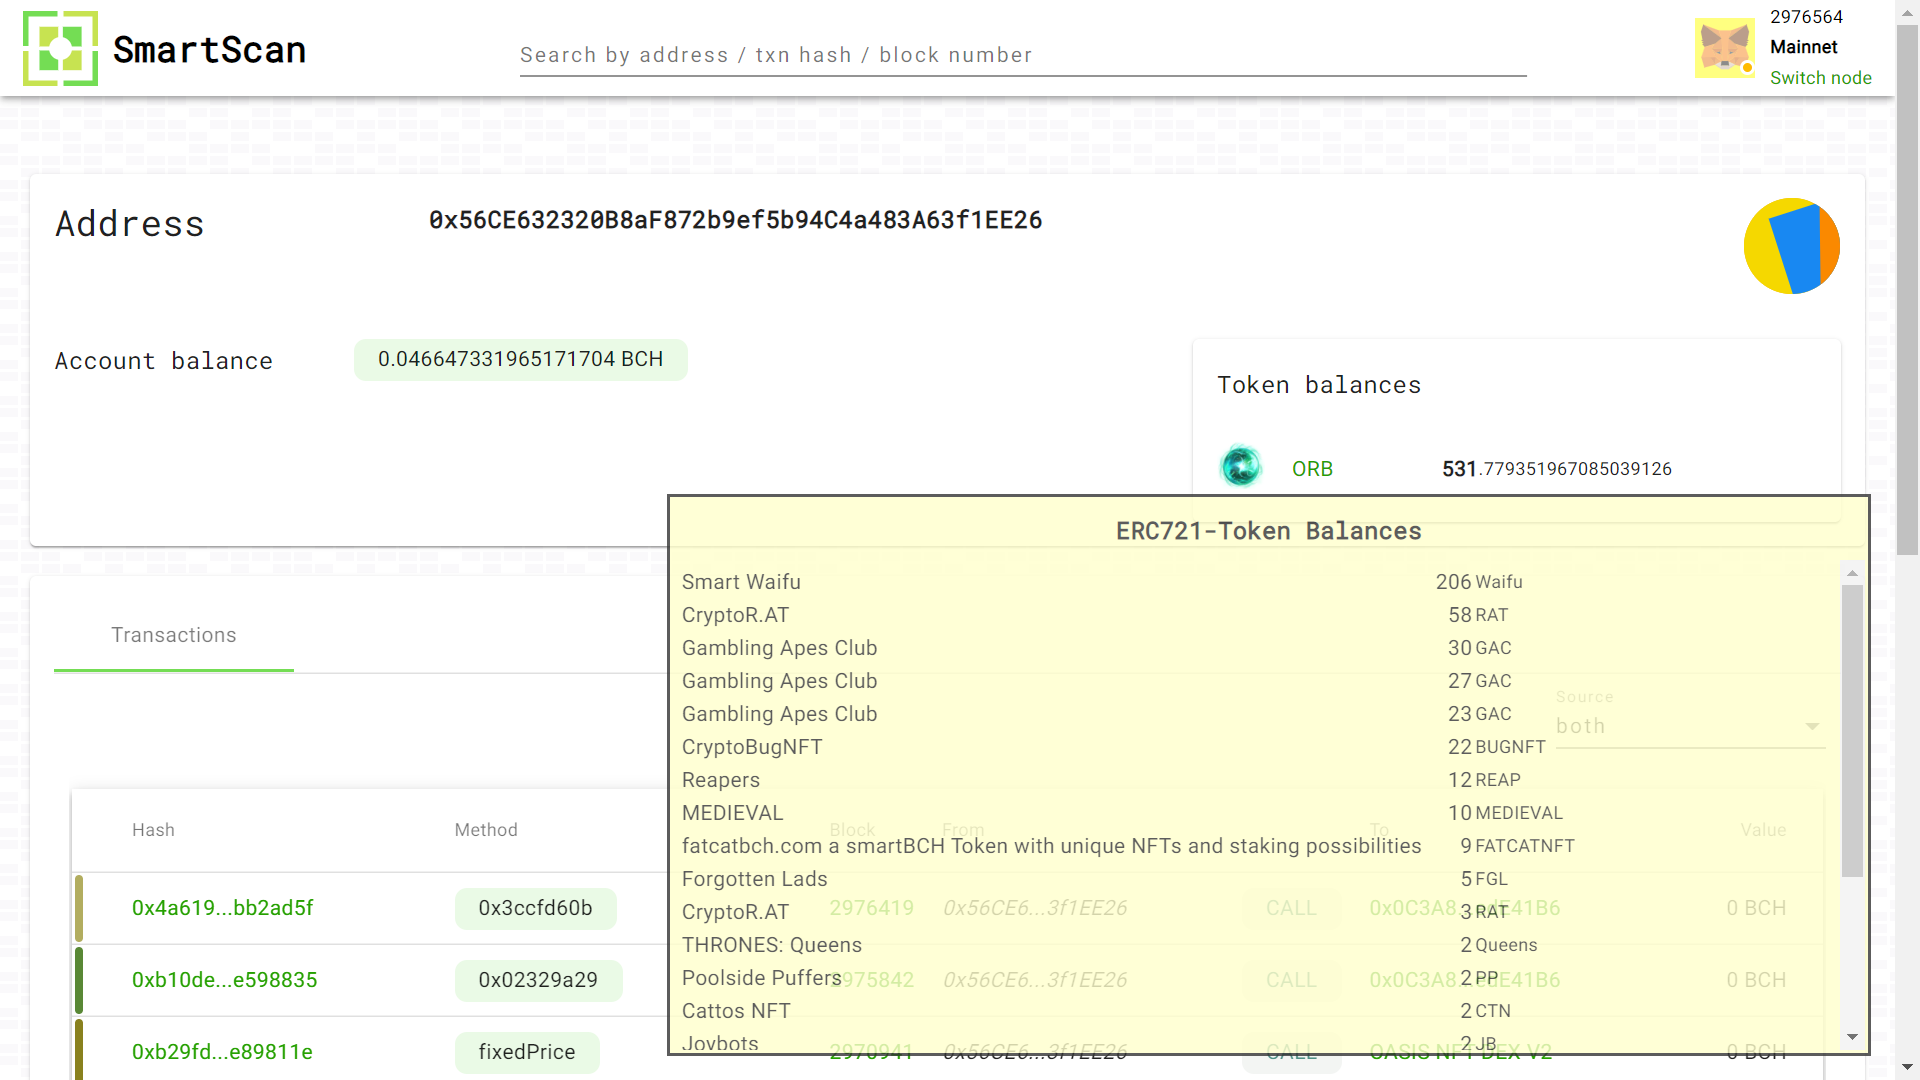Image resolution: width=1920 pixels, height=1080 pixels.
Task: Click the 206 Waifu balance value
Action: (x=1479, y=582)
